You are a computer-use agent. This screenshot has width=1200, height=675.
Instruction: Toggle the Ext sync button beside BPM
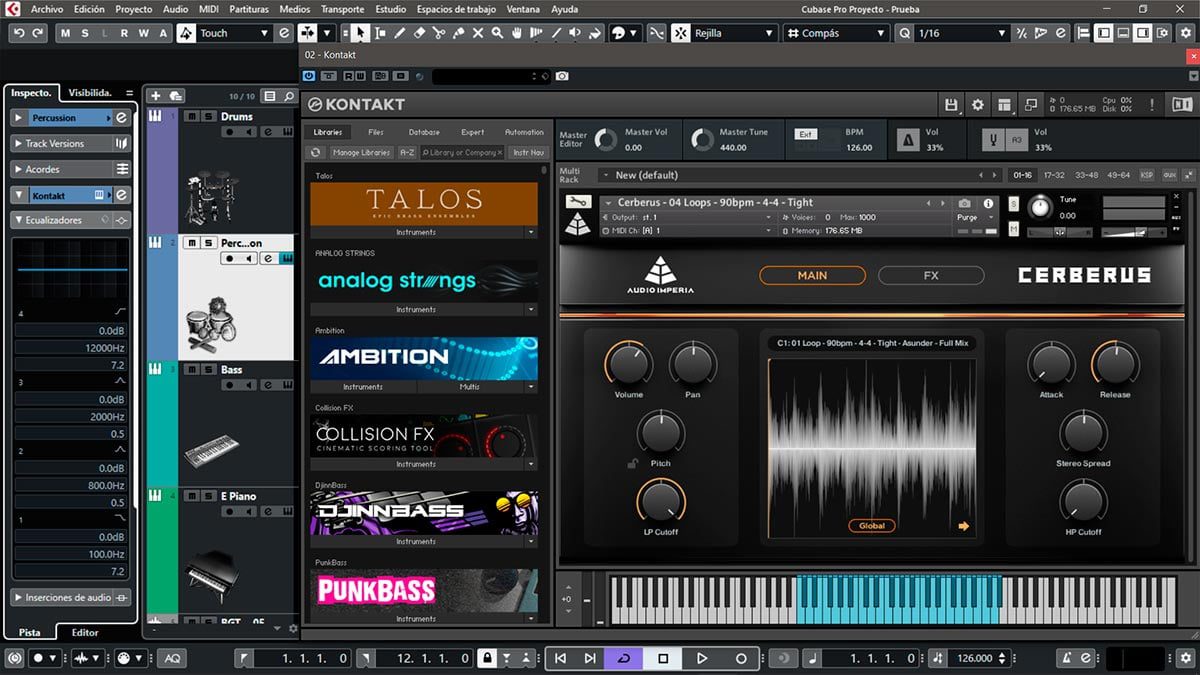coord(805,133)
